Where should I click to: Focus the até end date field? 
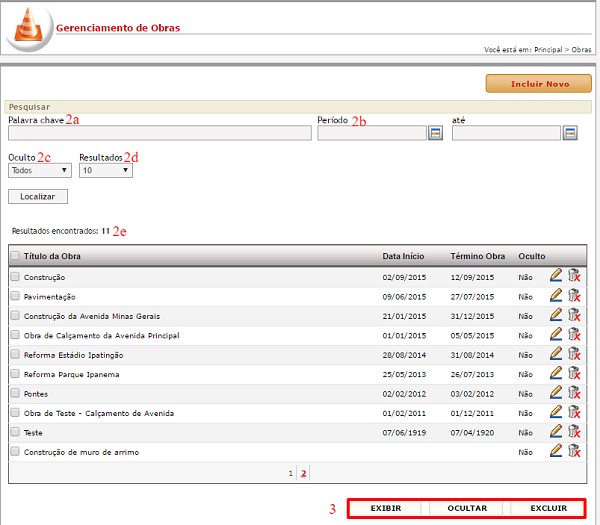(x=506, y=133)
